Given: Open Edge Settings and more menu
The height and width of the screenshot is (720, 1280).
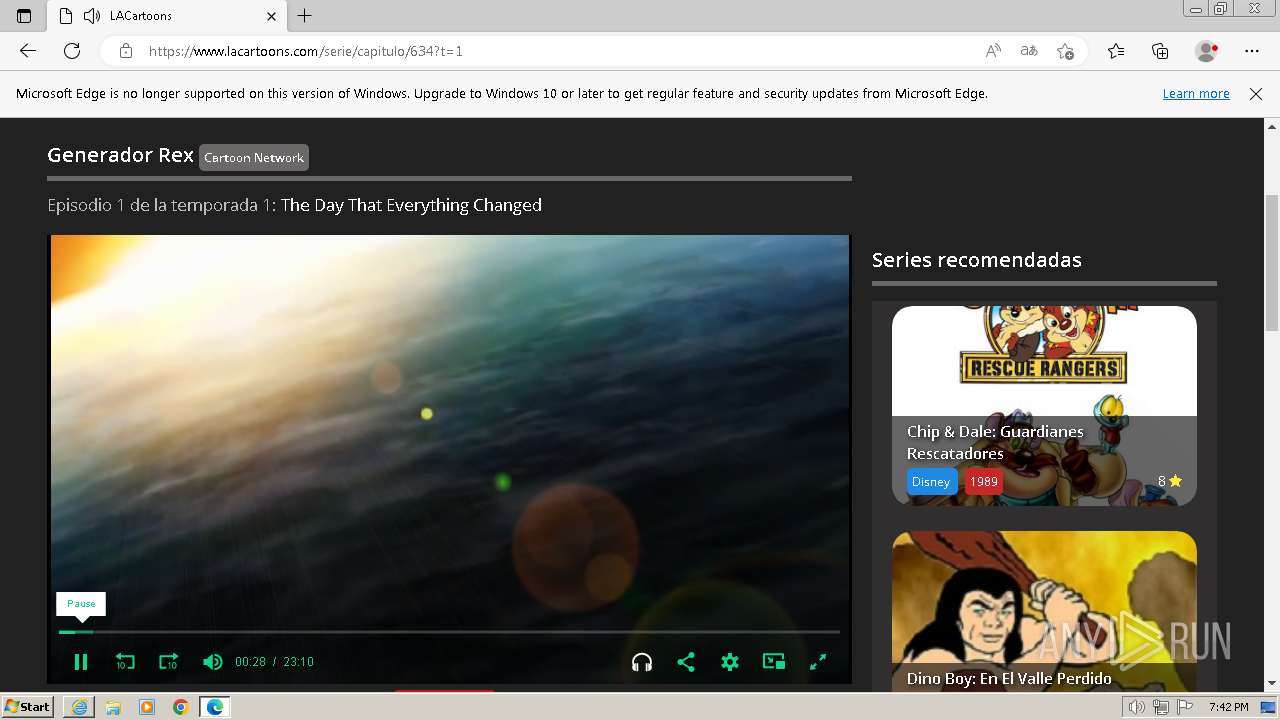Looking at the screenshot, I should click(x=1252, y=51).
